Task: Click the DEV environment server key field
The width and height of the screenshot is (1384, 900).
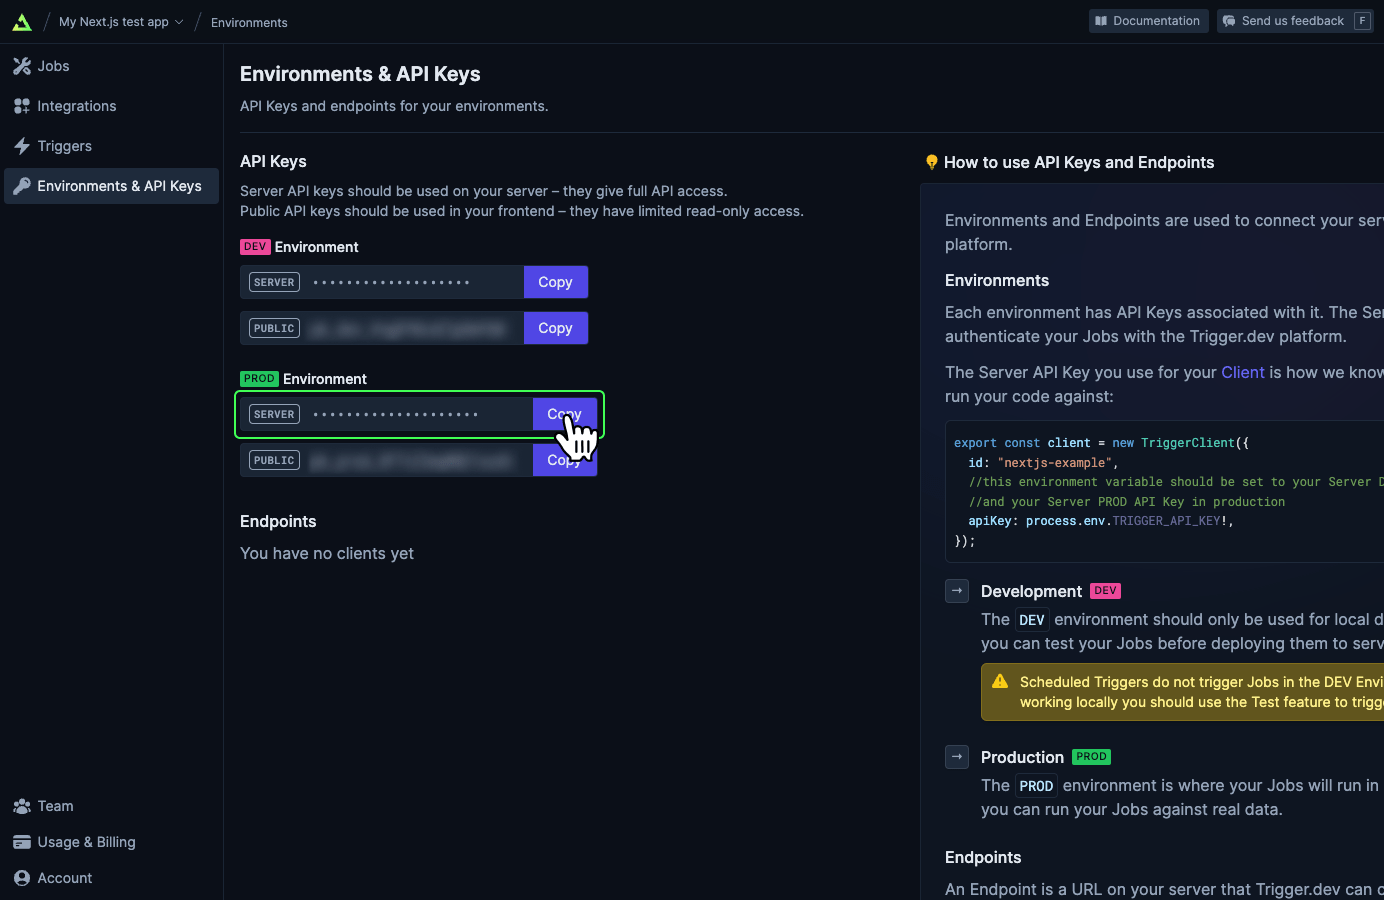Action: point(382,282)
